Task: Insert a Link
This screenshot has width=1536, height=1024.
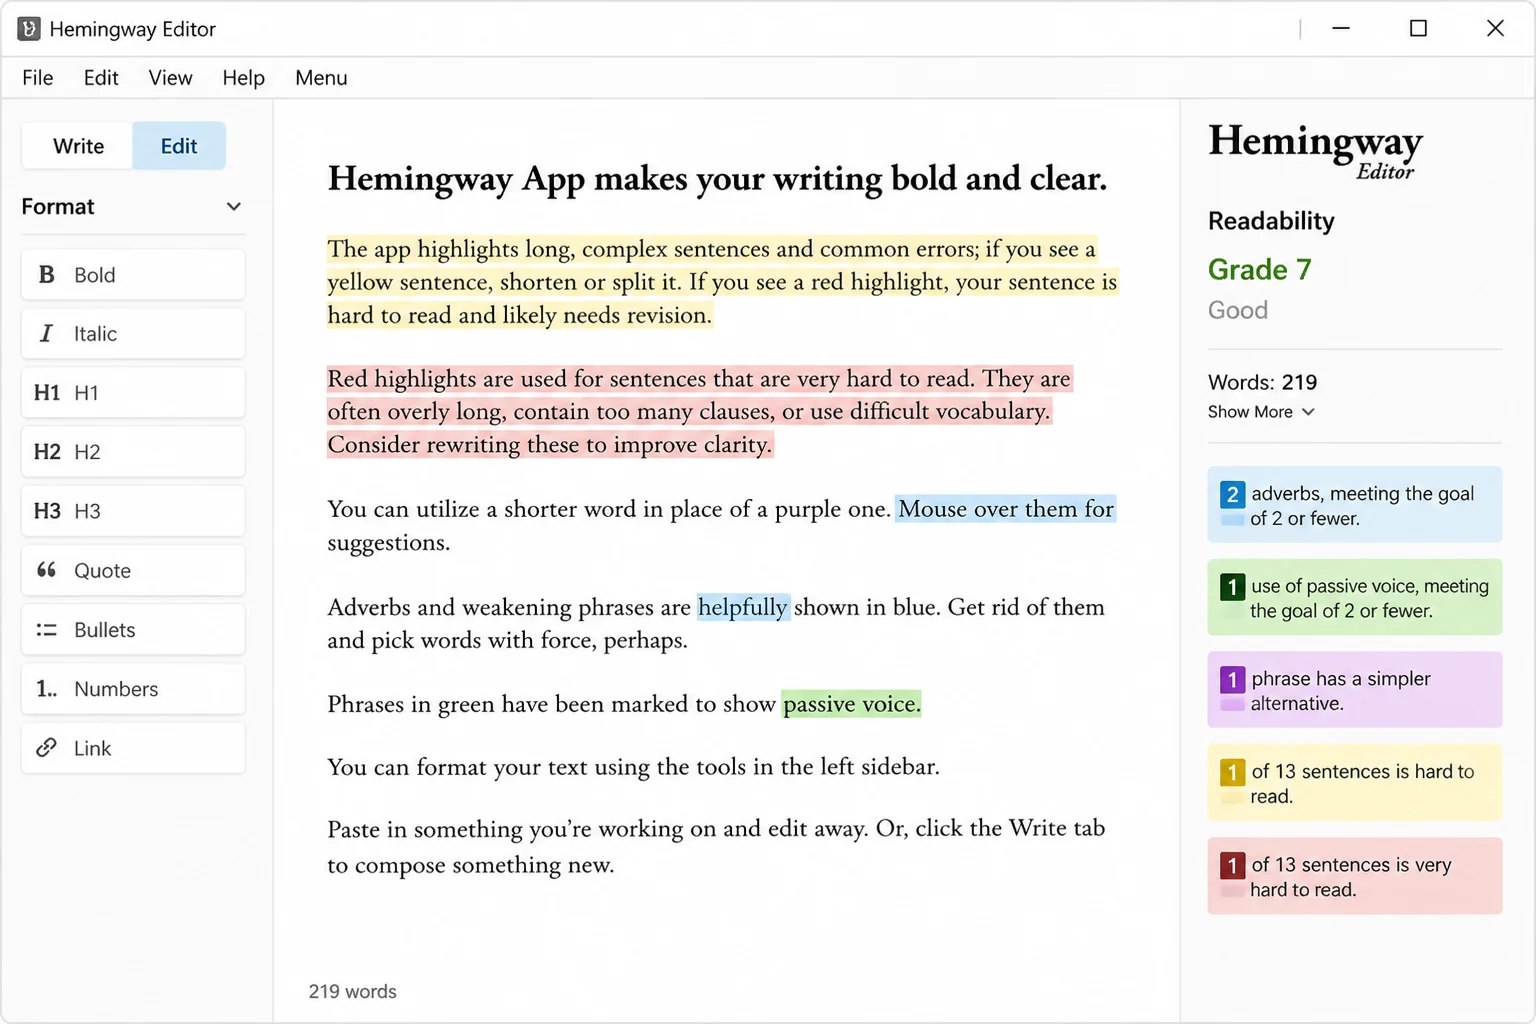Action: click(x=133, y=748)
